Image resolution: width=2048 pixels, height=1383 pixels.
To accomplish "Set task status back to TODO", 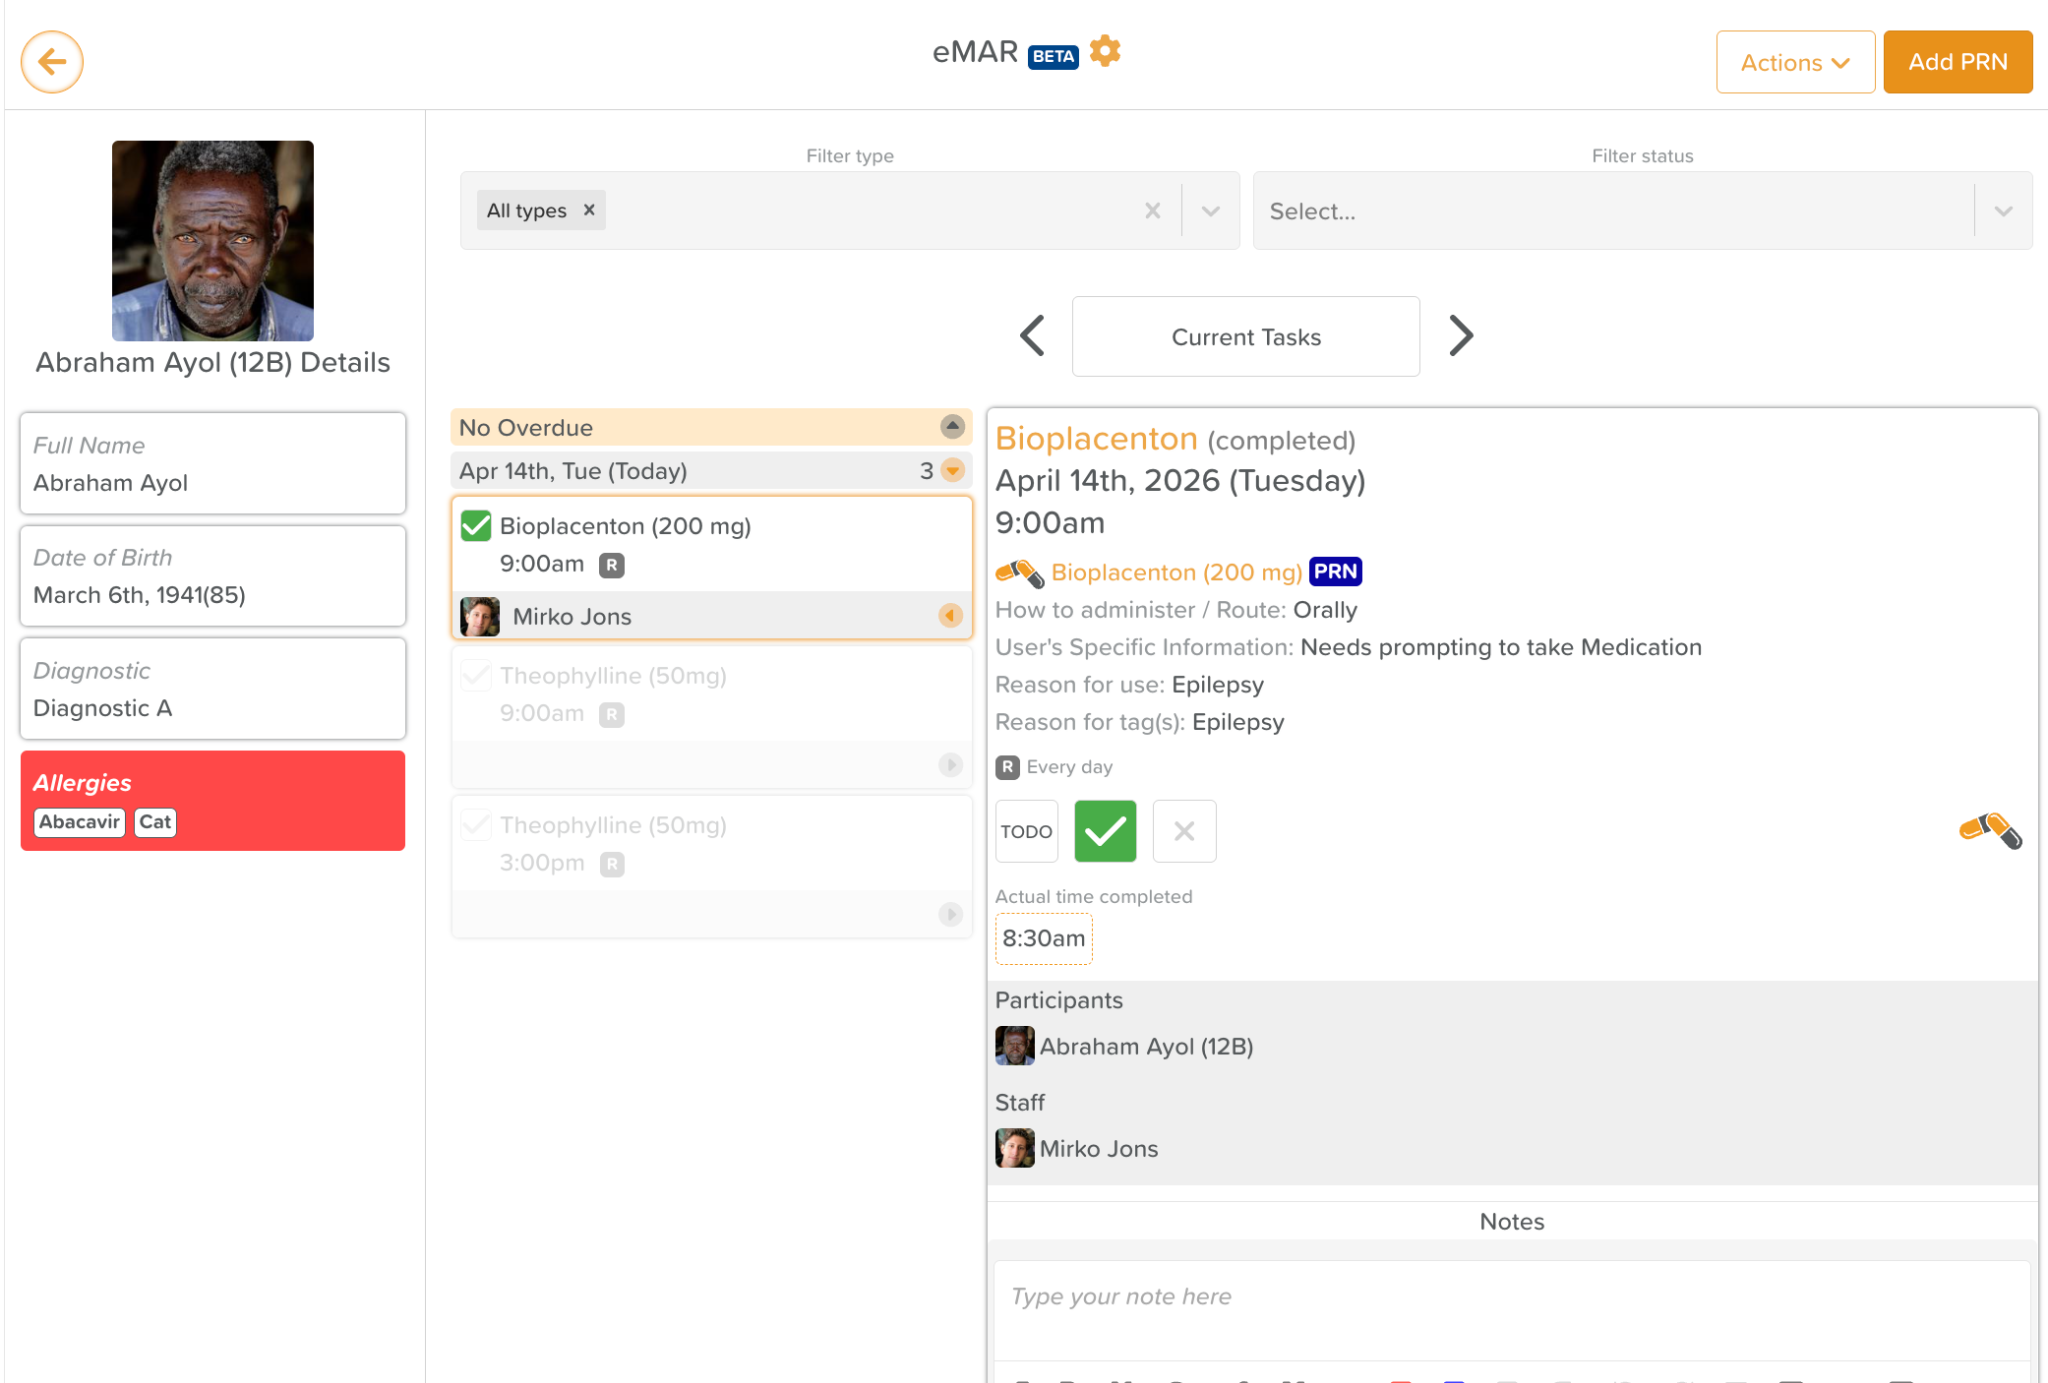I will 1026,831.
